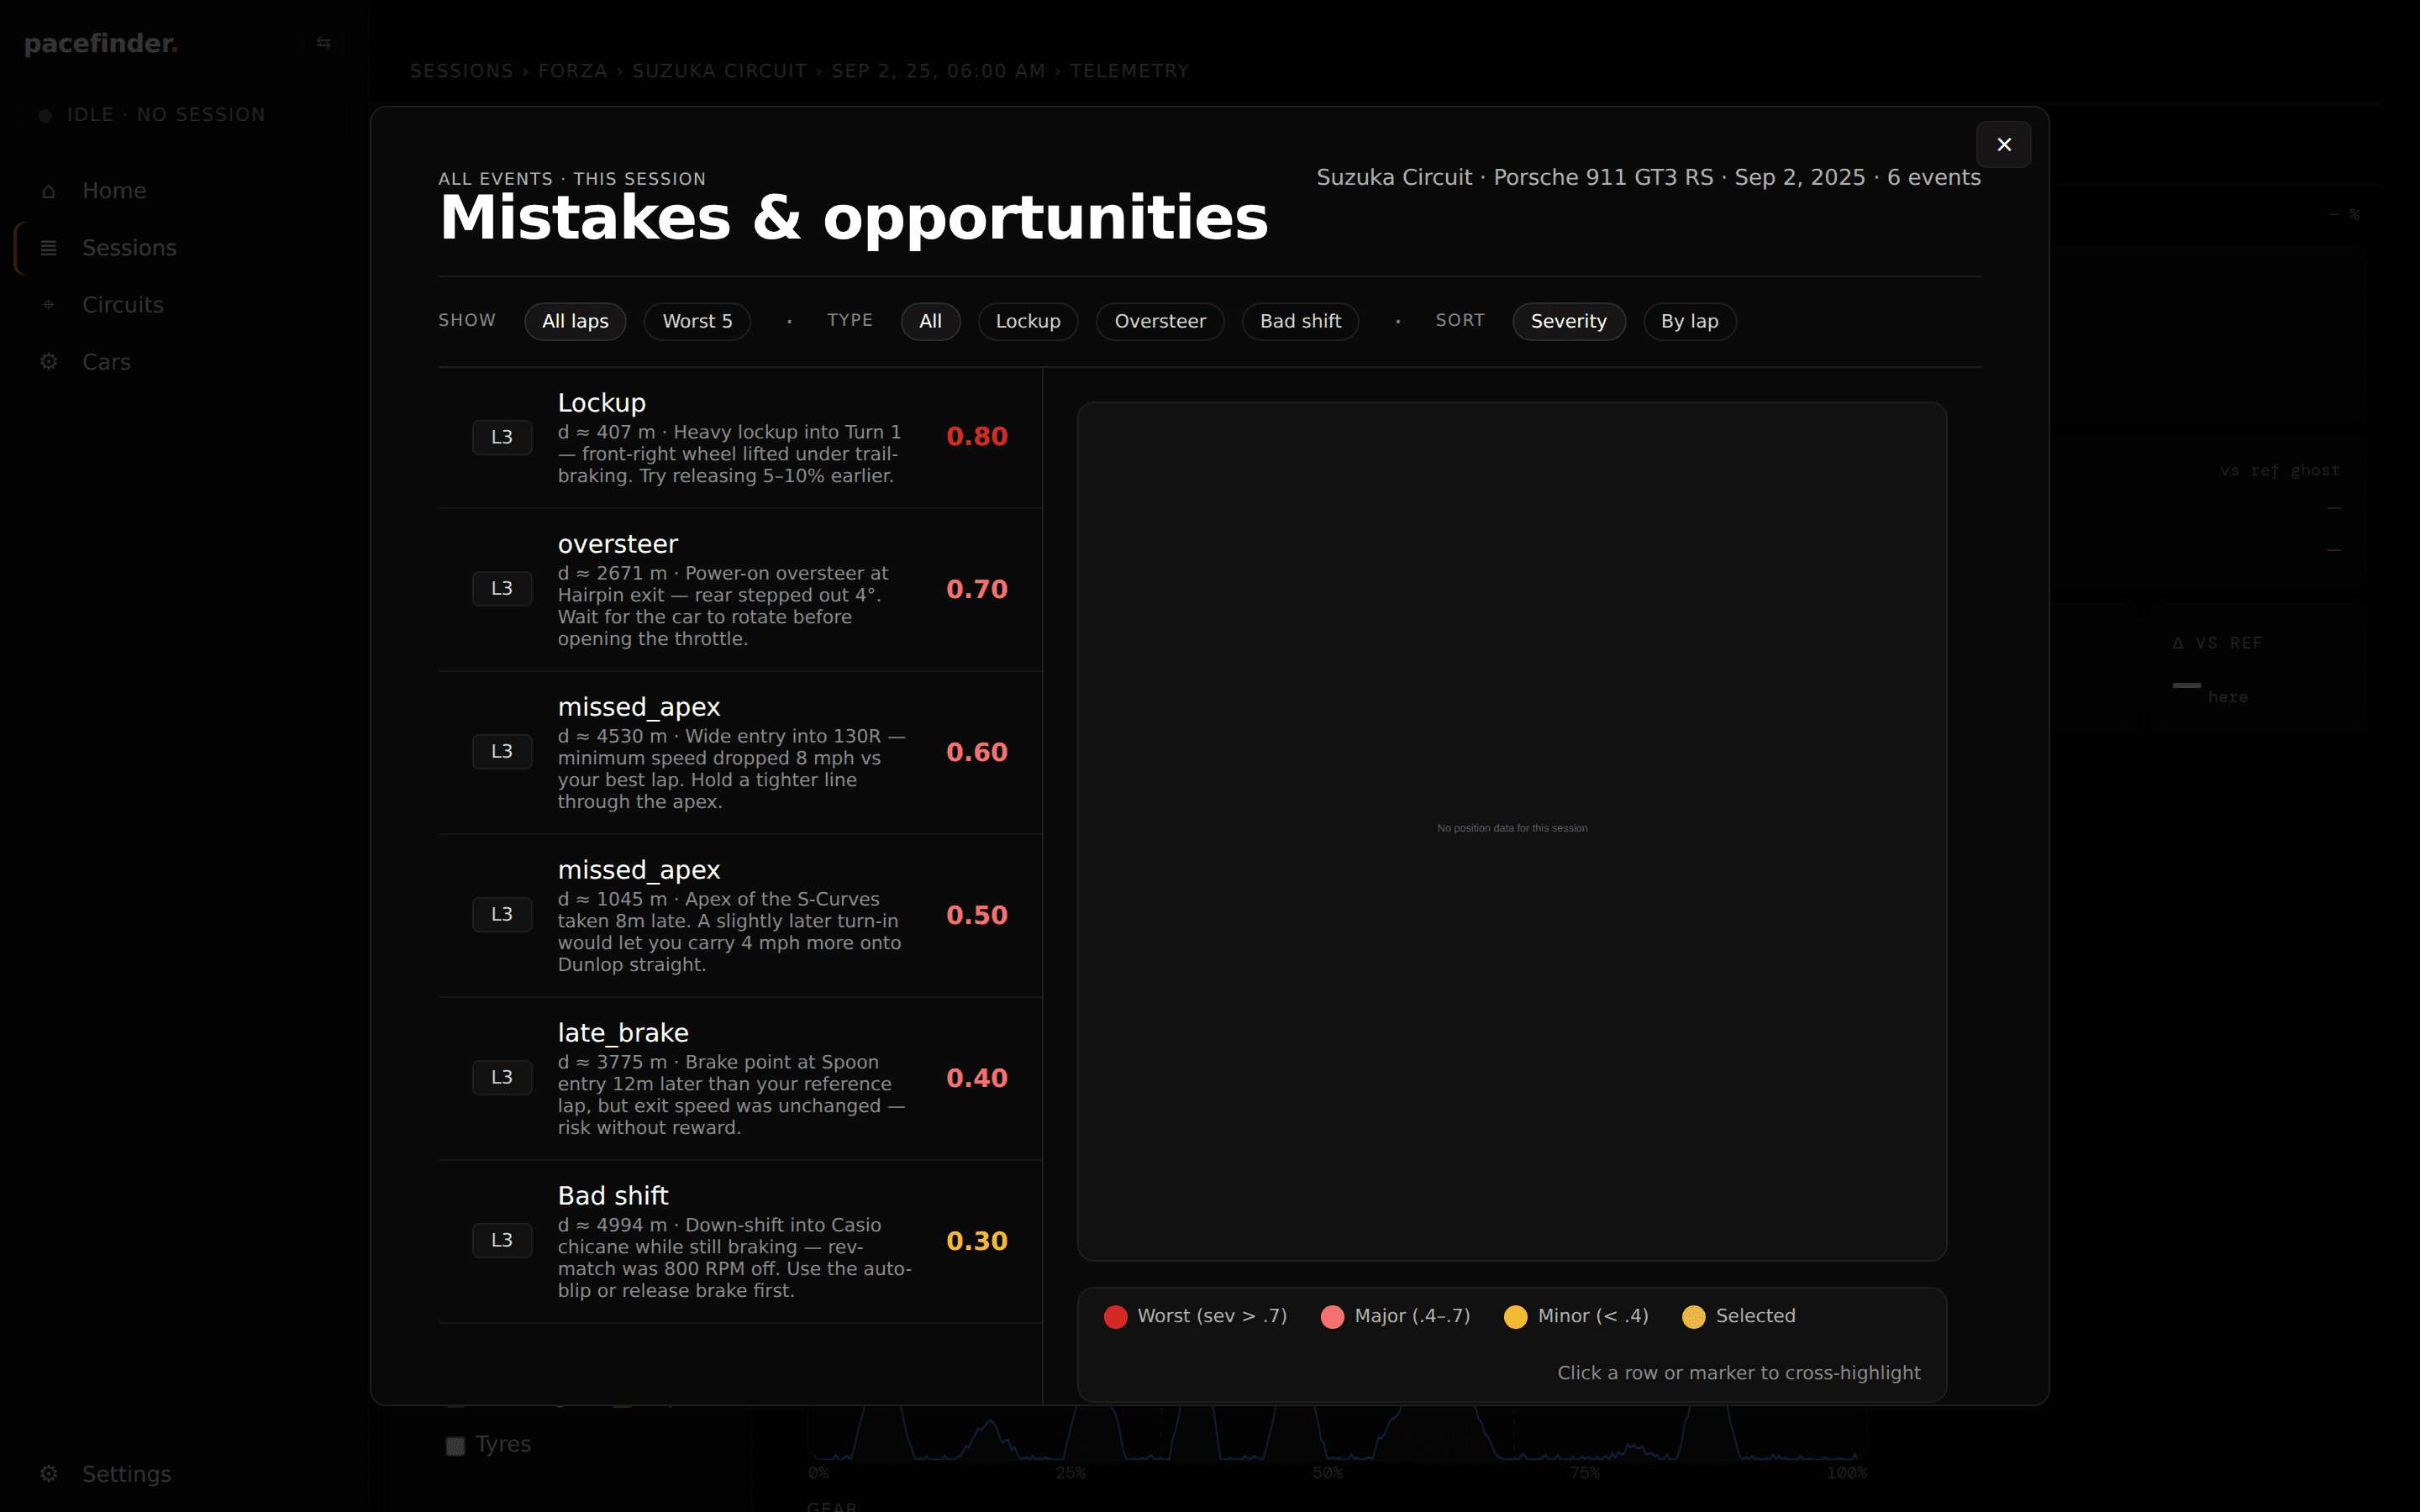Select the Lockup event row
The width and height of the screenshot is (2420, 1512).
[x=740, y=438]
